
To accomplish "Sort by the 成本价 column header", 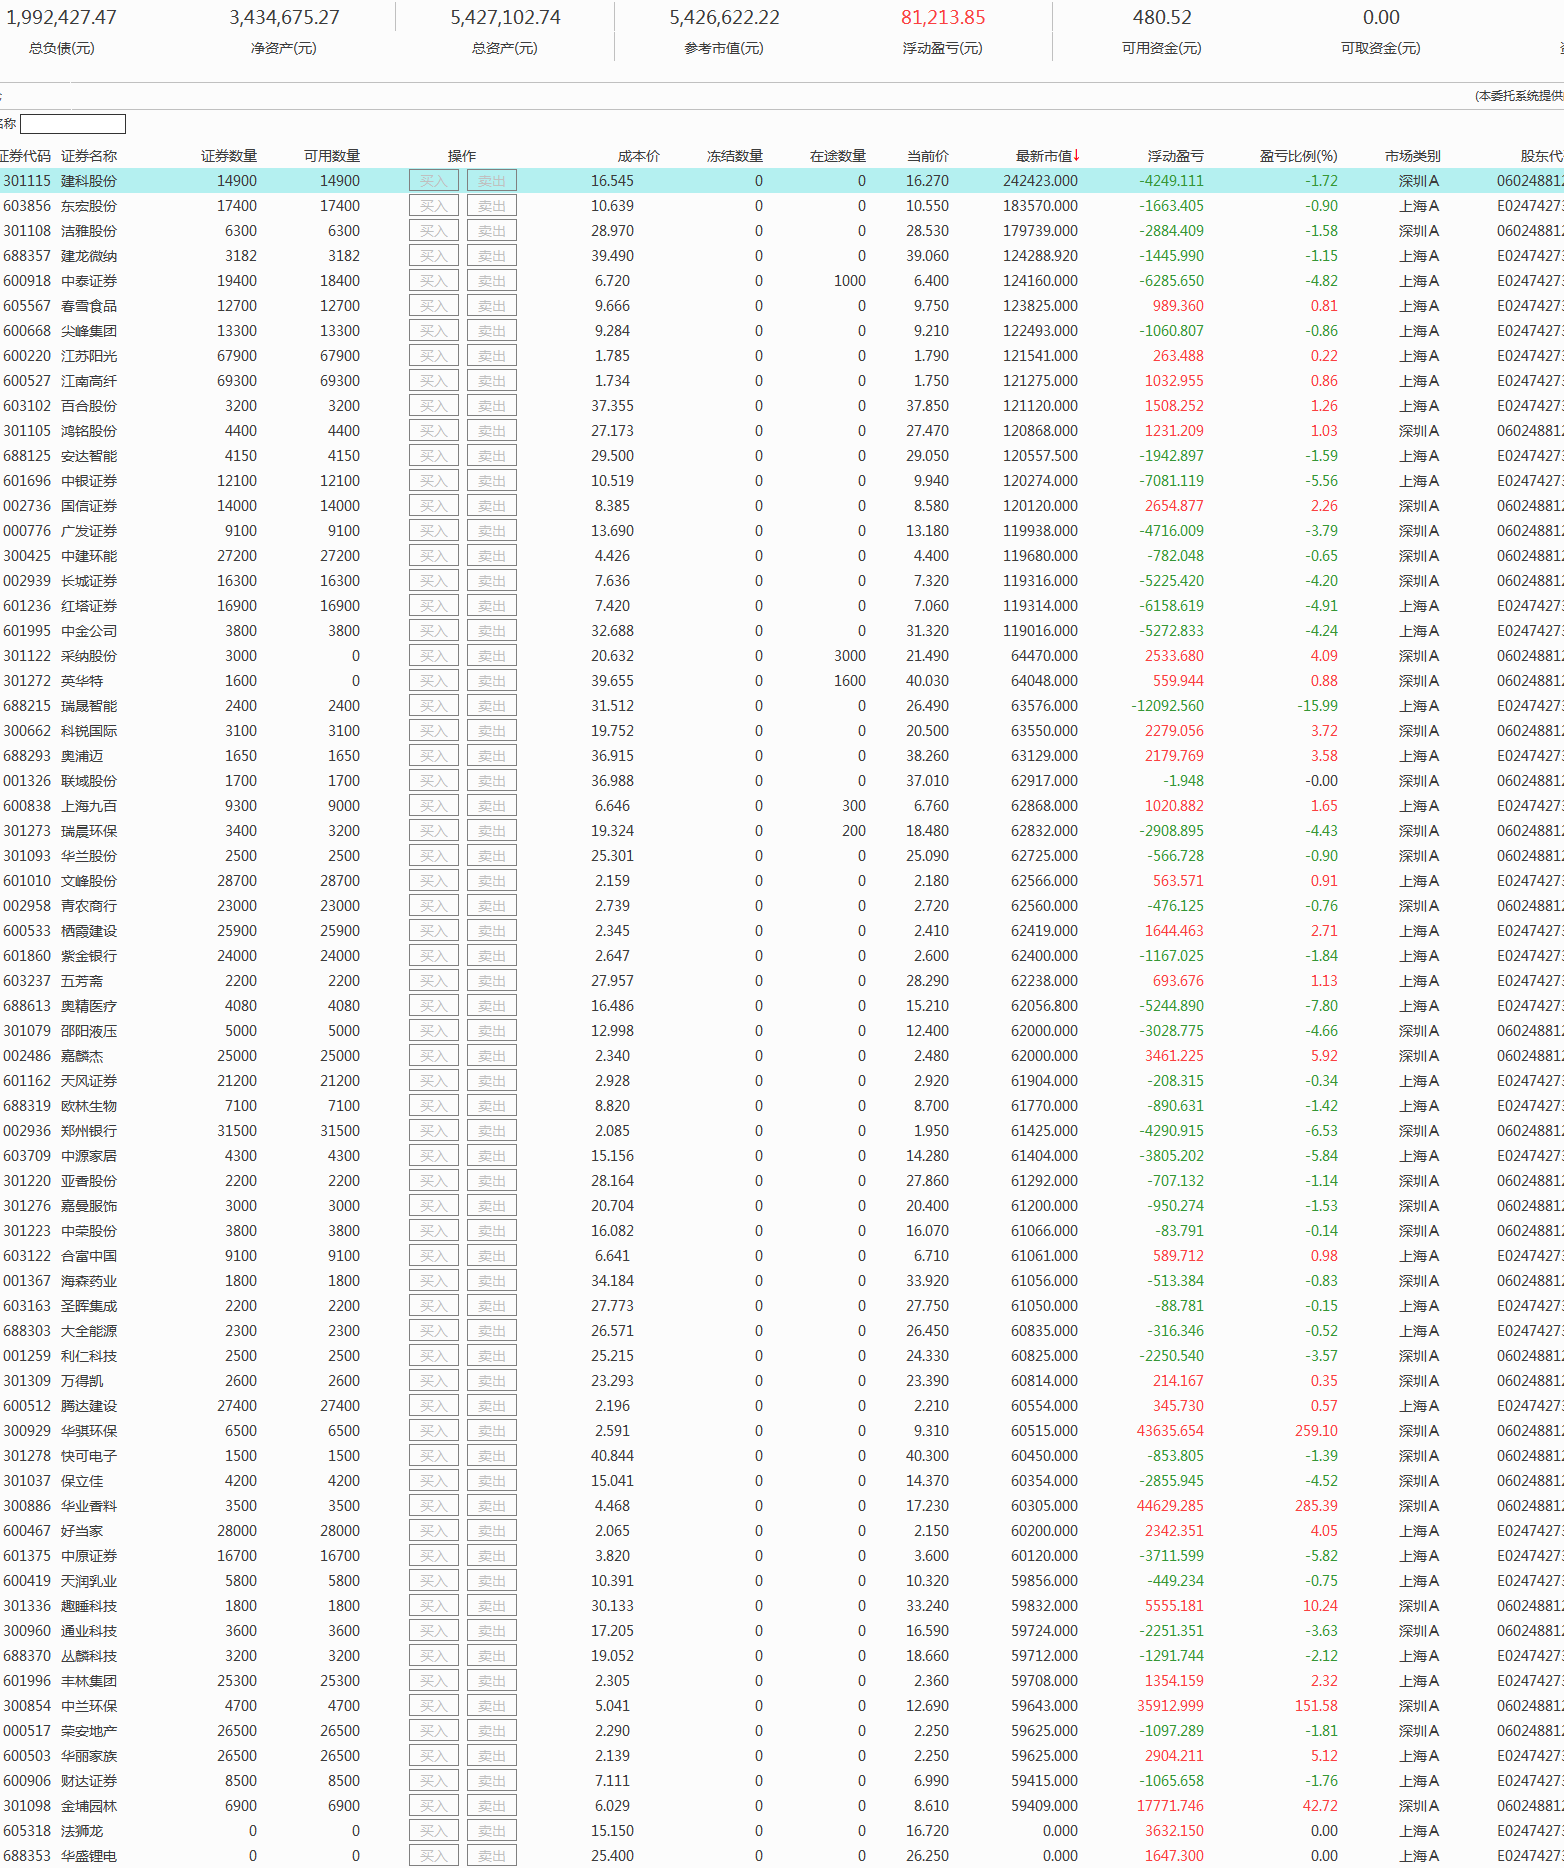I will tap(639, 156).
